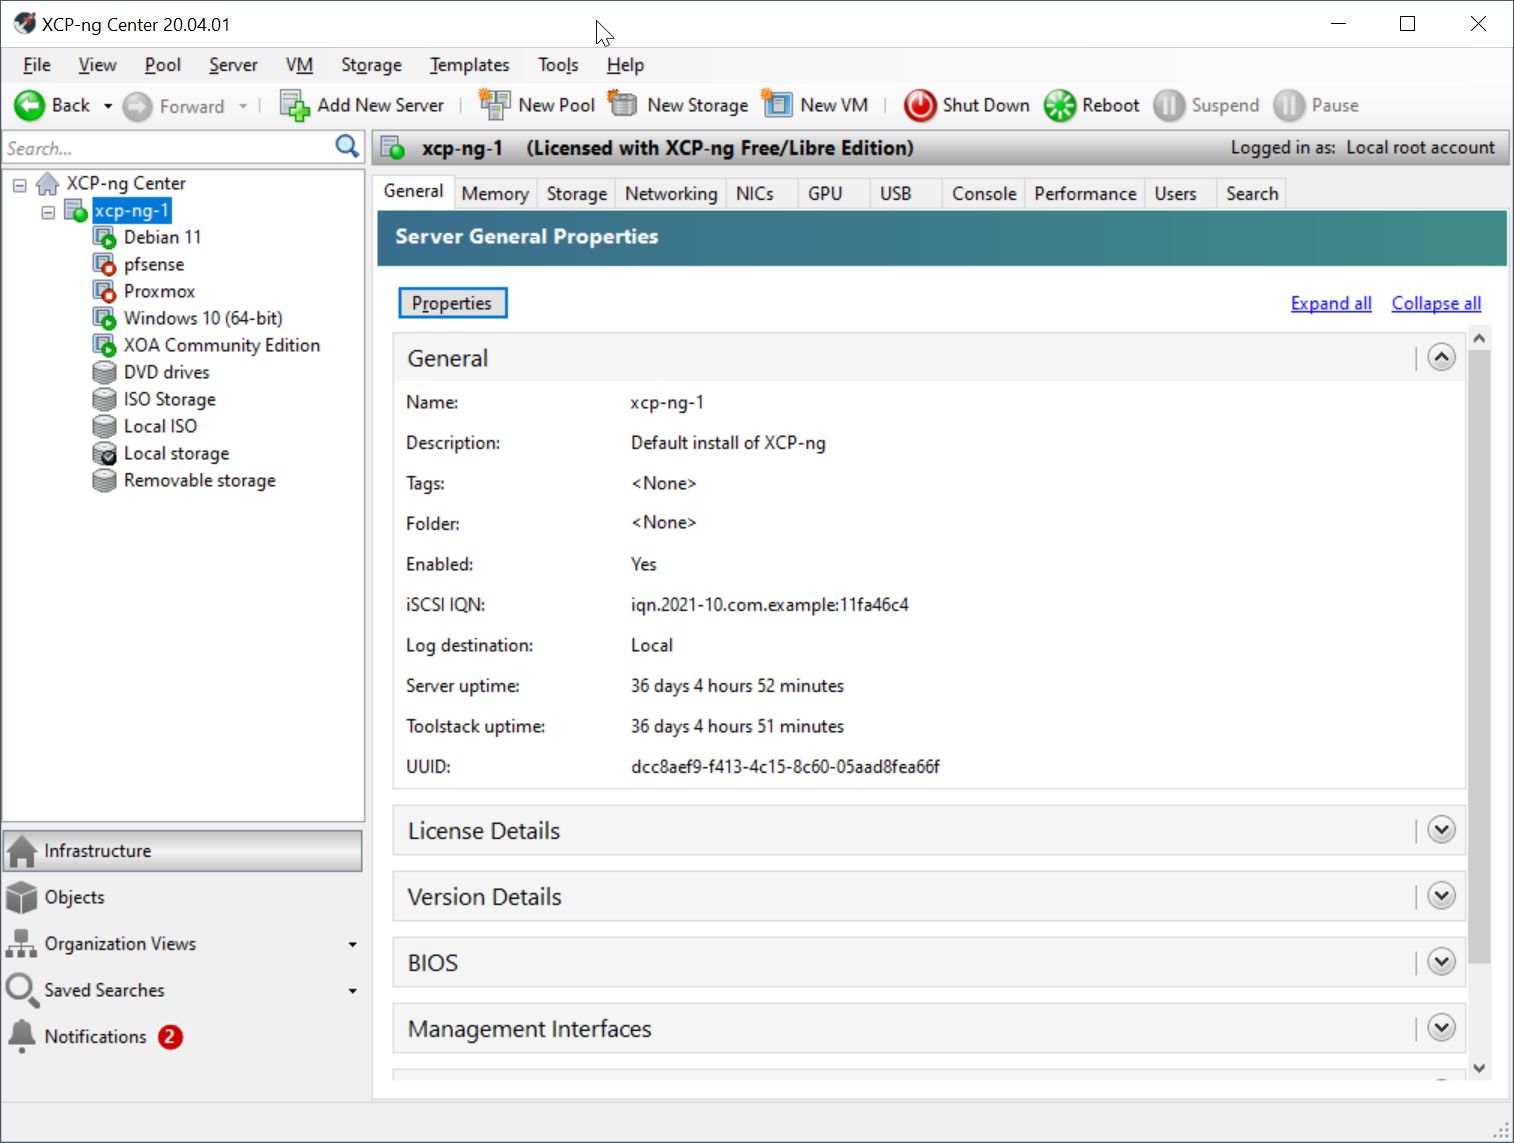The width and height of the screenshot is (1514, 1143).
Task: Click the Properties button
Action: (452, 303)
